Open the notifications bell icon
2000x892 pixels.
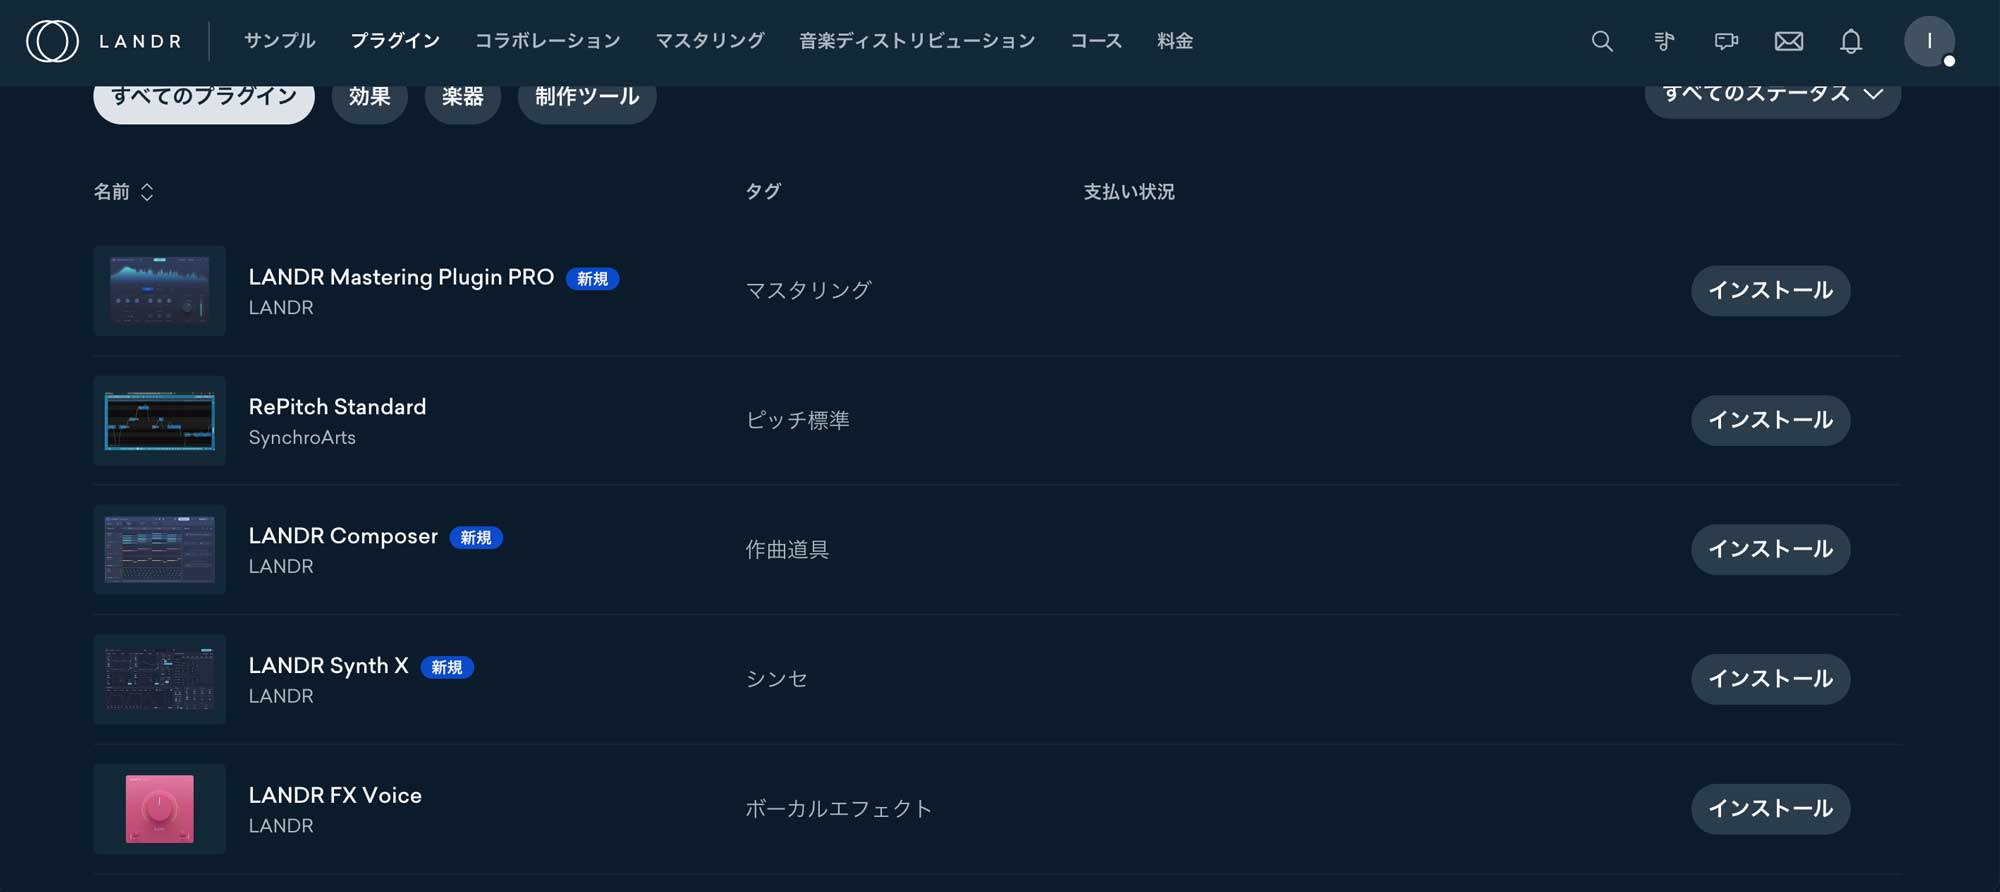click(1851, 41)
